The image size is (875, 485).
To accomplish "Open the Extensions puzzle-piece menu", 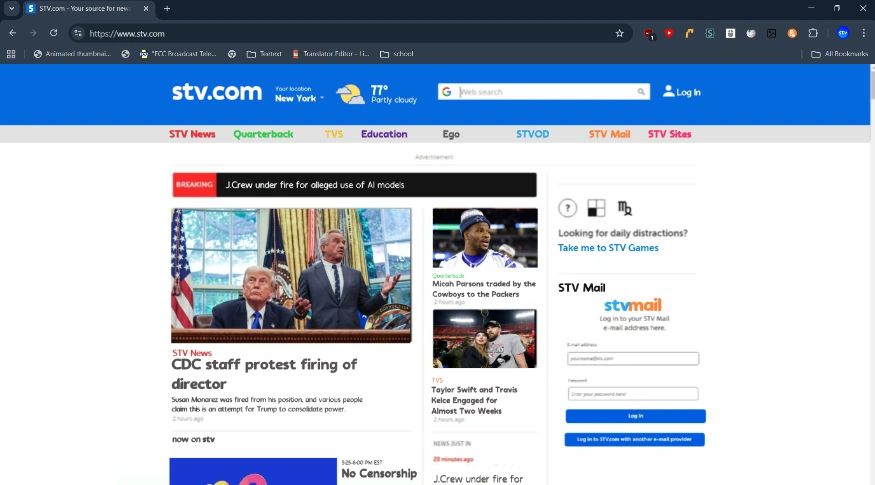I will pos(813,33).
